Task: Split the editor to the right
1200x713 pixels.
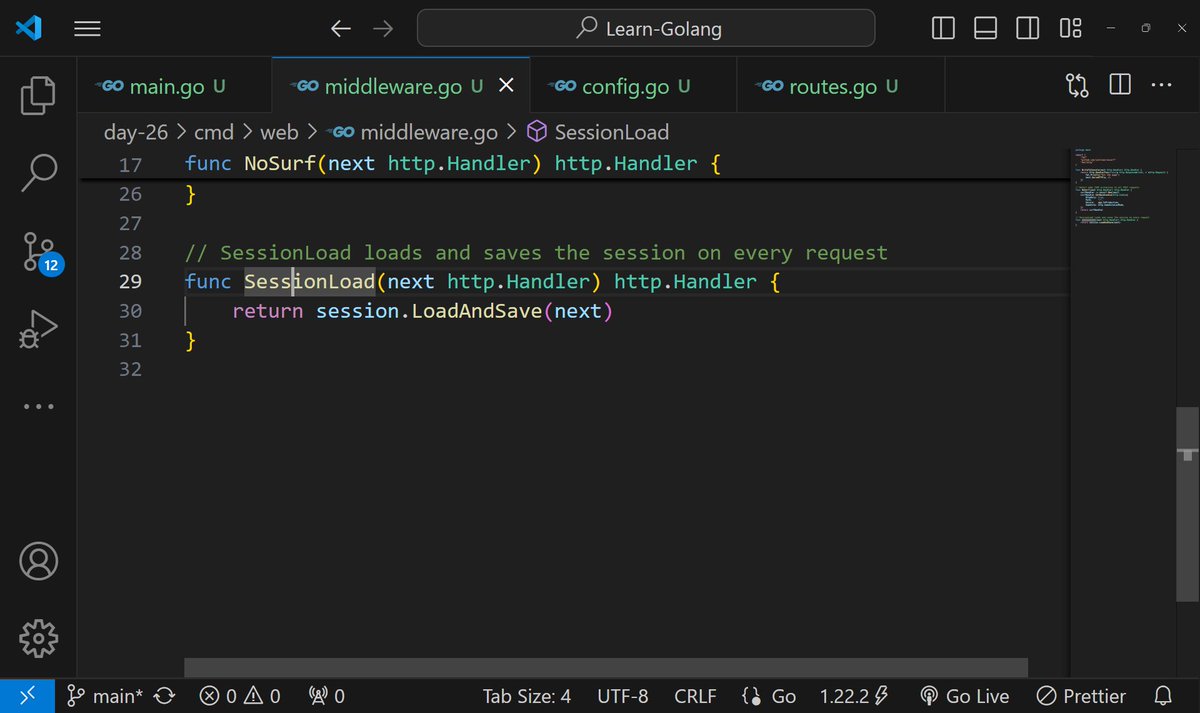Action: click(x=1120, y=86)
